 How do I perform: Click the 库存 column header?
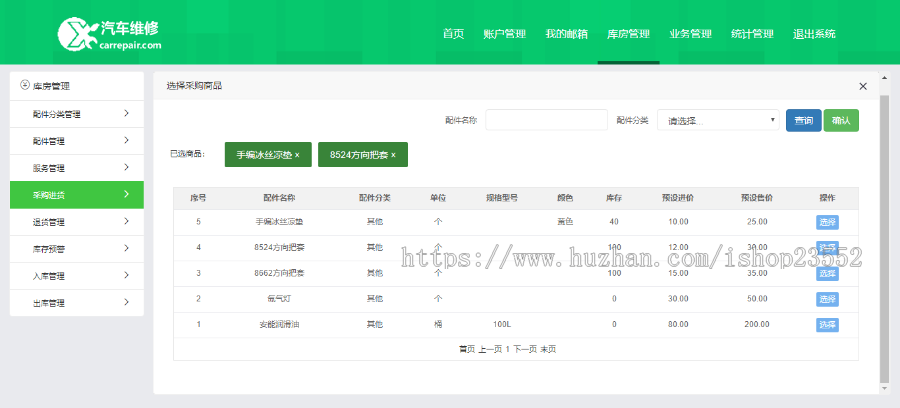[614, 198]
